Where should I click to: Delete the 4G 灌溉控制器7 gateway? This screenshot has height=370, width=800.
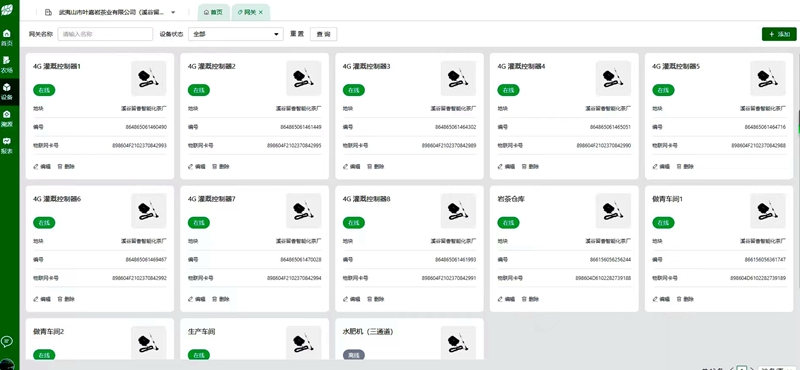point(220,299)
